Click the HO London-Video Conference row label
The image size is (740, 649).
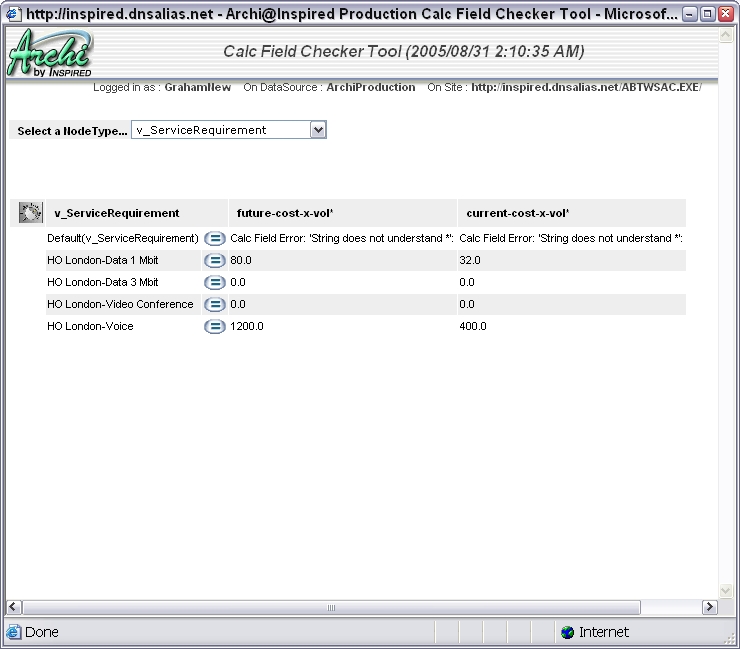click(x=120, y=305)
